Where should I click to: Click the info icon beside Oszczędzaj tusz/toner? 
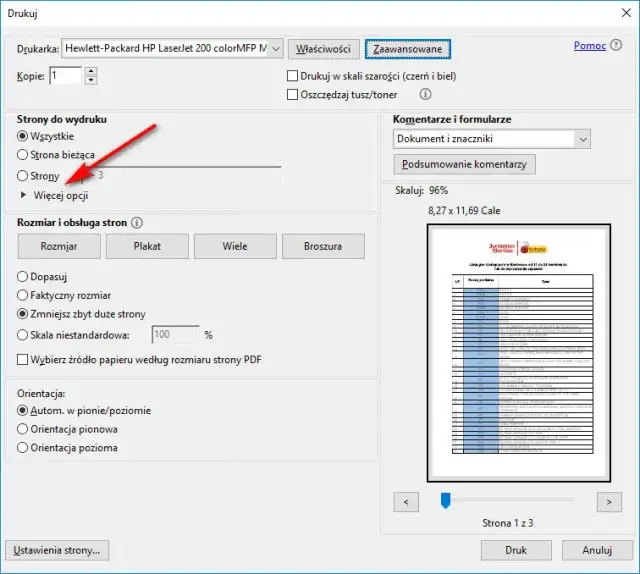pos(425,95)
